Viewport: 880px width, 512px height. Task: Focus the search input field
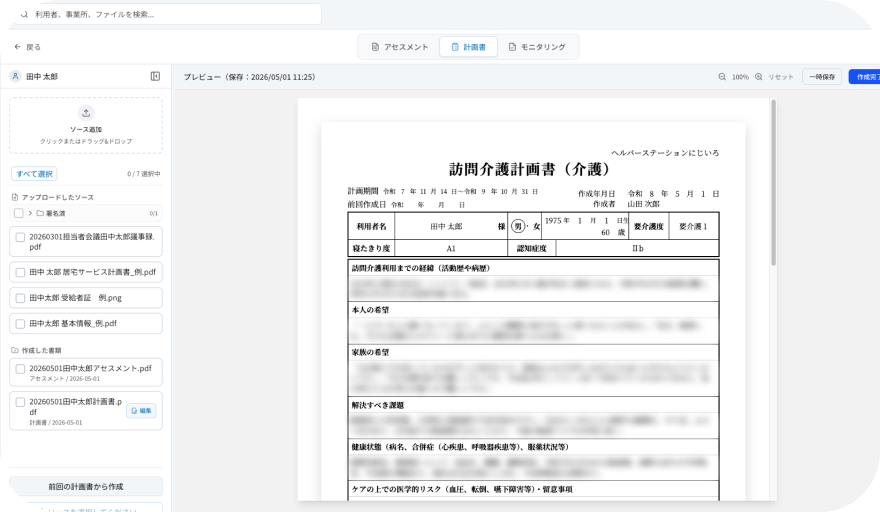tap(168, 15)
